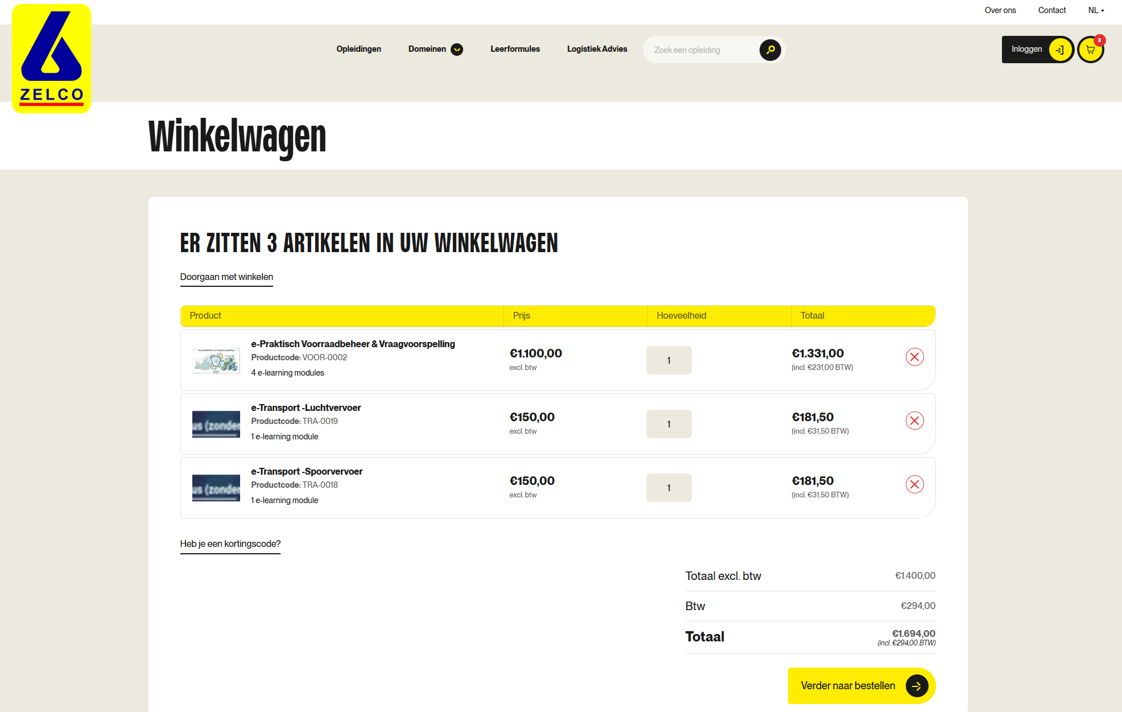
Task: Click the Totaal excl. btw amount €1.400,00
Action: [x=915, y=575]
